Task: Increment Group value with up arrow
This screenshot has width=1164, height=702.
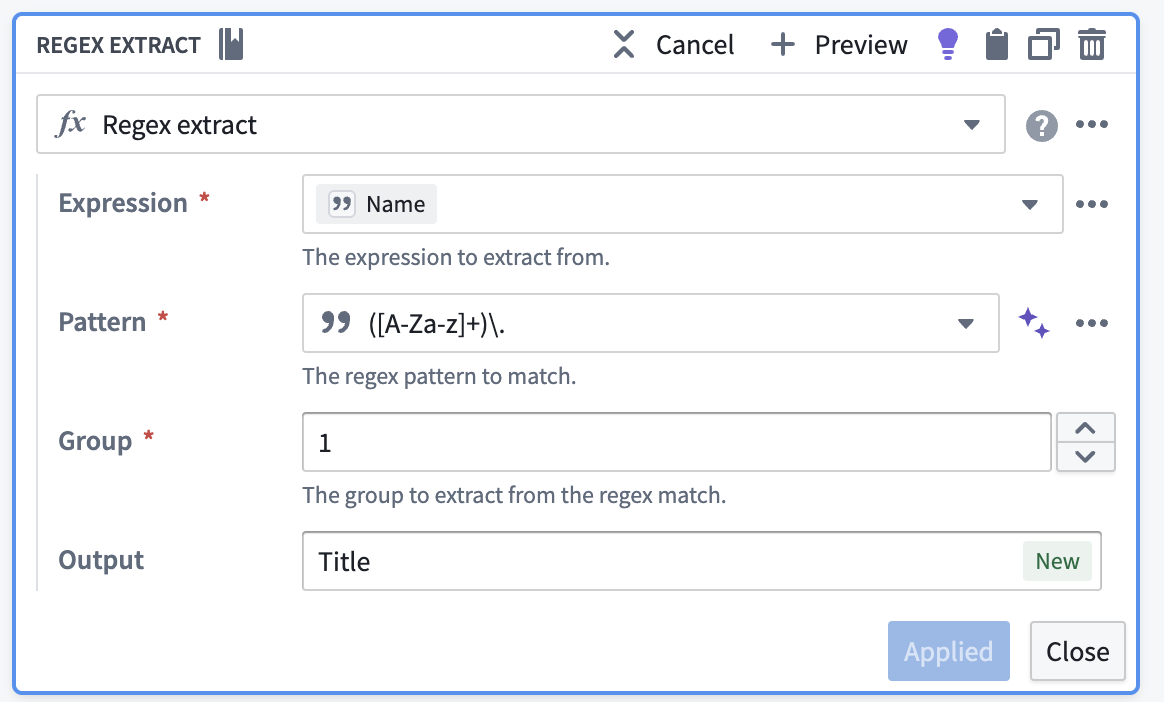Action: coord(1085,428)
